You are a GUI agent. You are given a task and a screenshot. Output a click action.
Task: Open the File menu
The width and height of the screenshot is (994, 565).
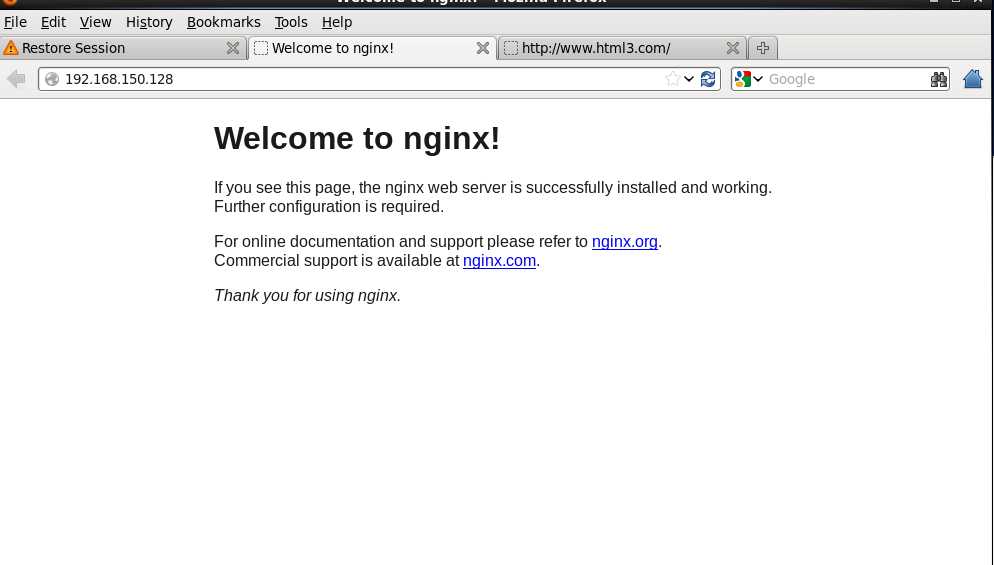15,22
